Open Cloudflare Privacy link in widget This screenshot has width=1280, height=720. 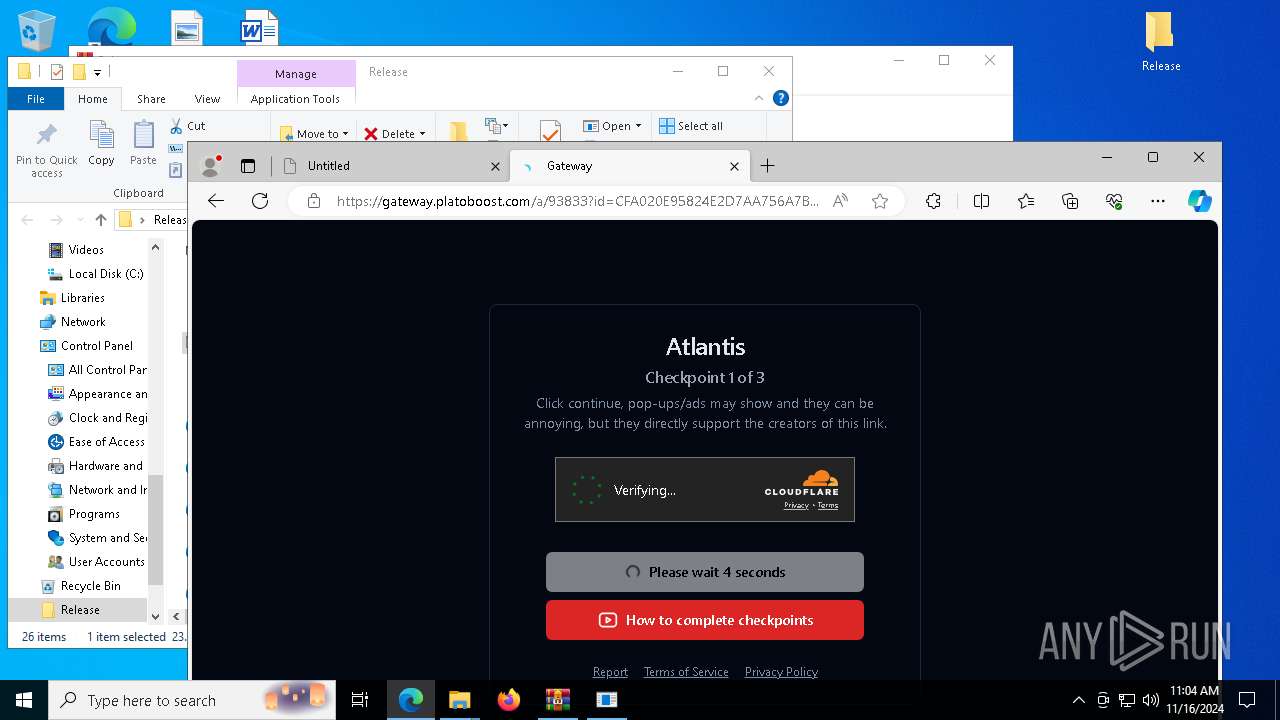pos(796,506)
